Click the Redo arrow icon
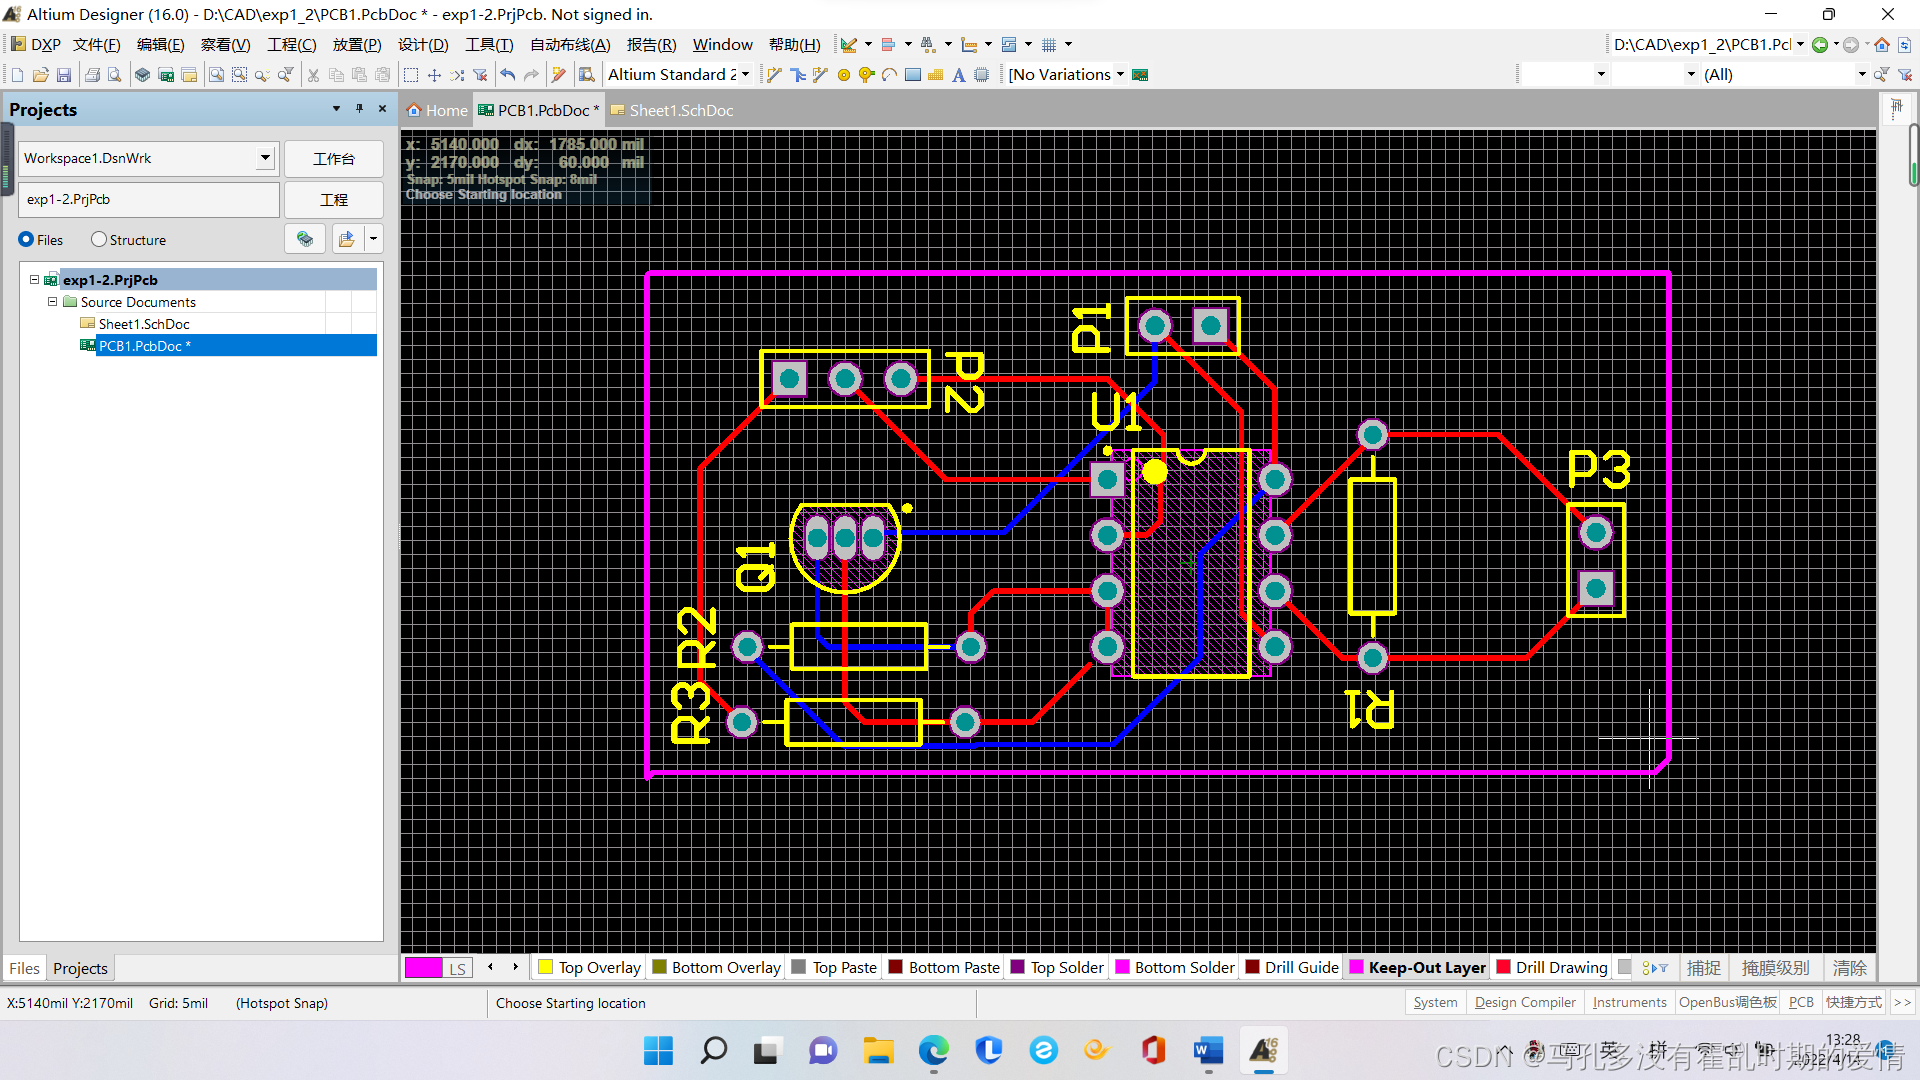The height and width of the screenshot is (1080, 1920). pos(531,75)
